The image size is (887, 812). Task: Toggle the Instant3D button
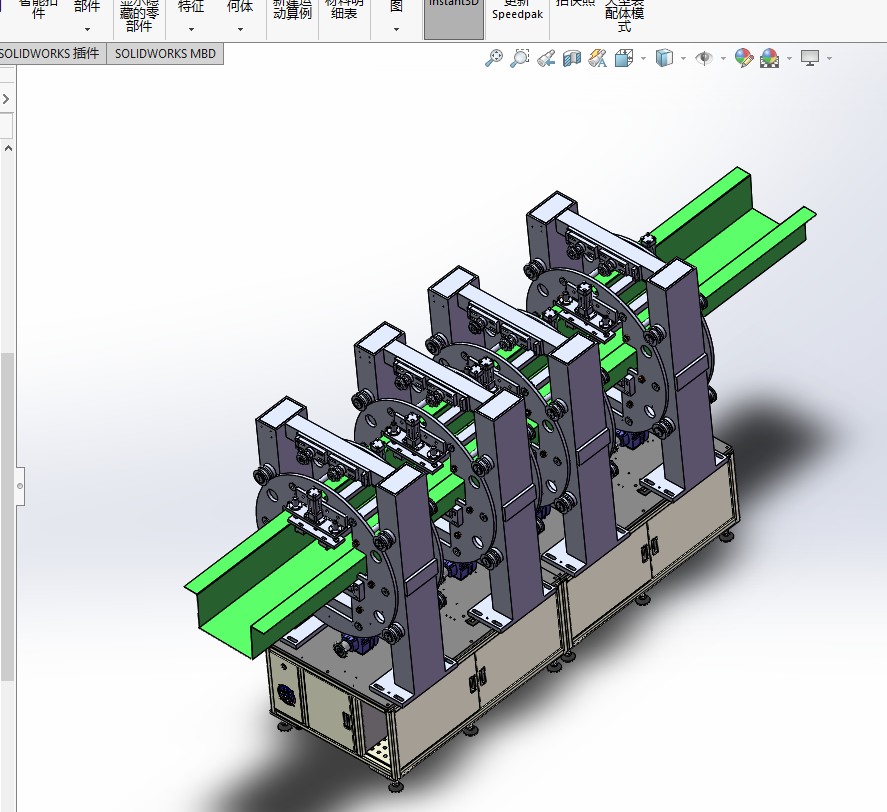coord(454,19)
